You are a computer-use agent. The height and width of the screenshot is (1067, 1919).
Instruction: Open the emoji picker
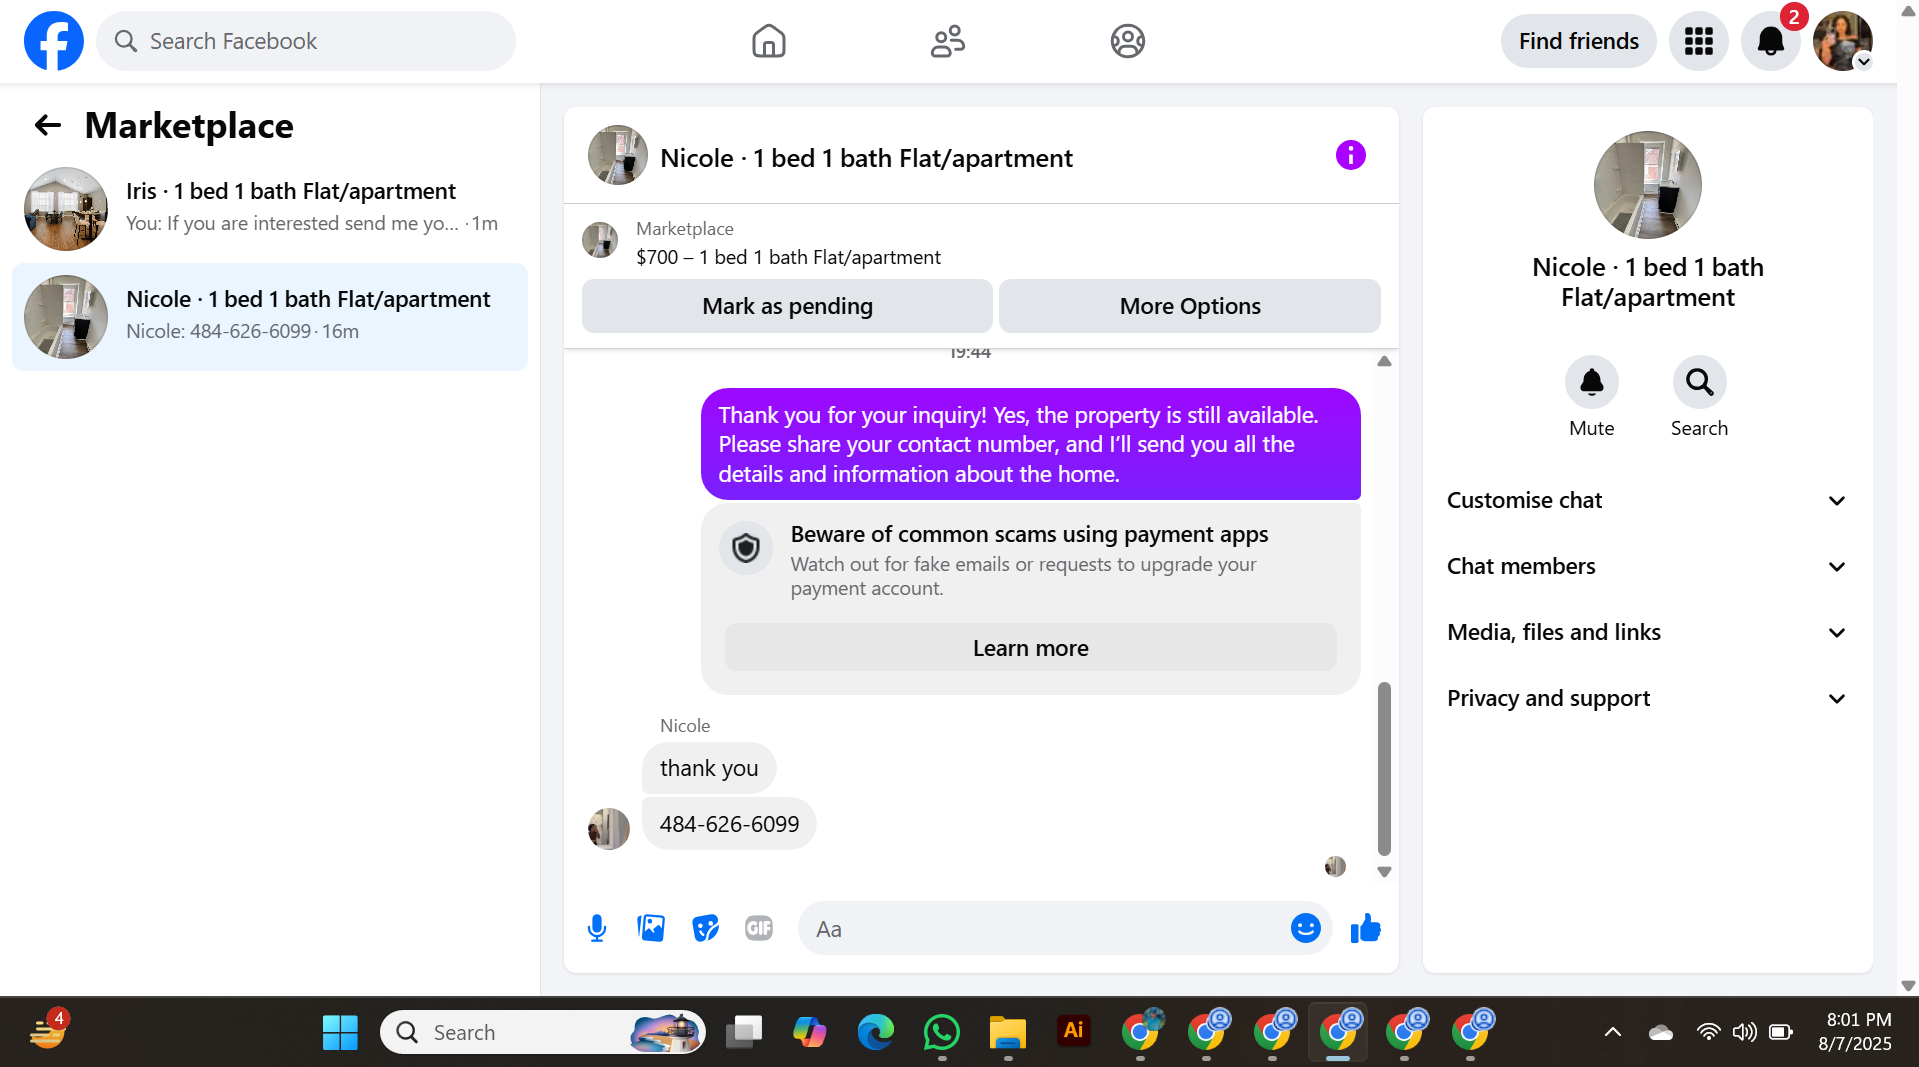1305,929
